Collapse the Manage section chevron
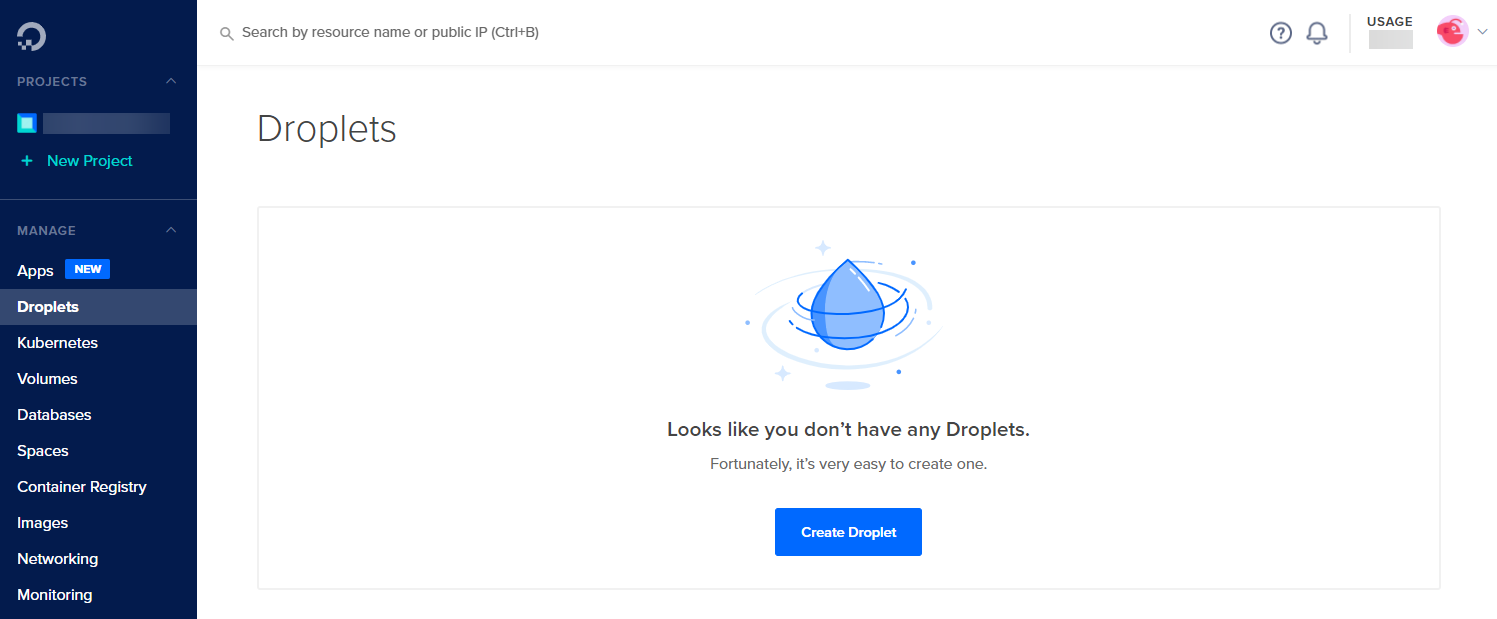The image size is (1497, 619). click(x=171, y=230)
